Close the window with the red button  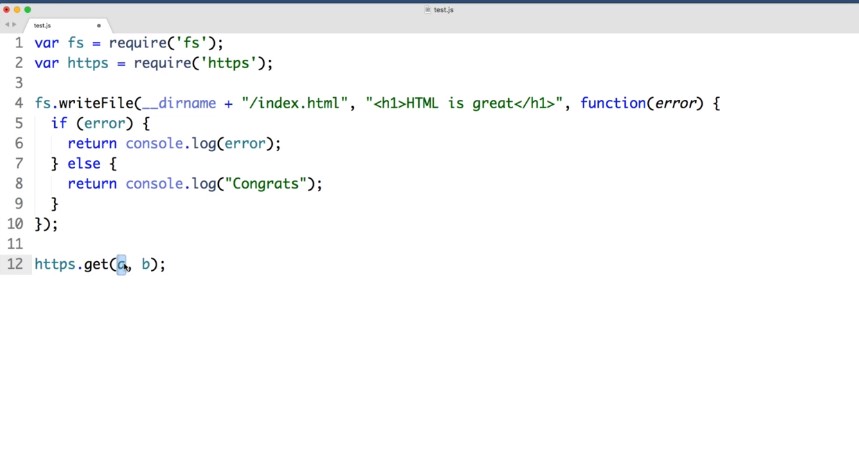click(x=7, y=9)
